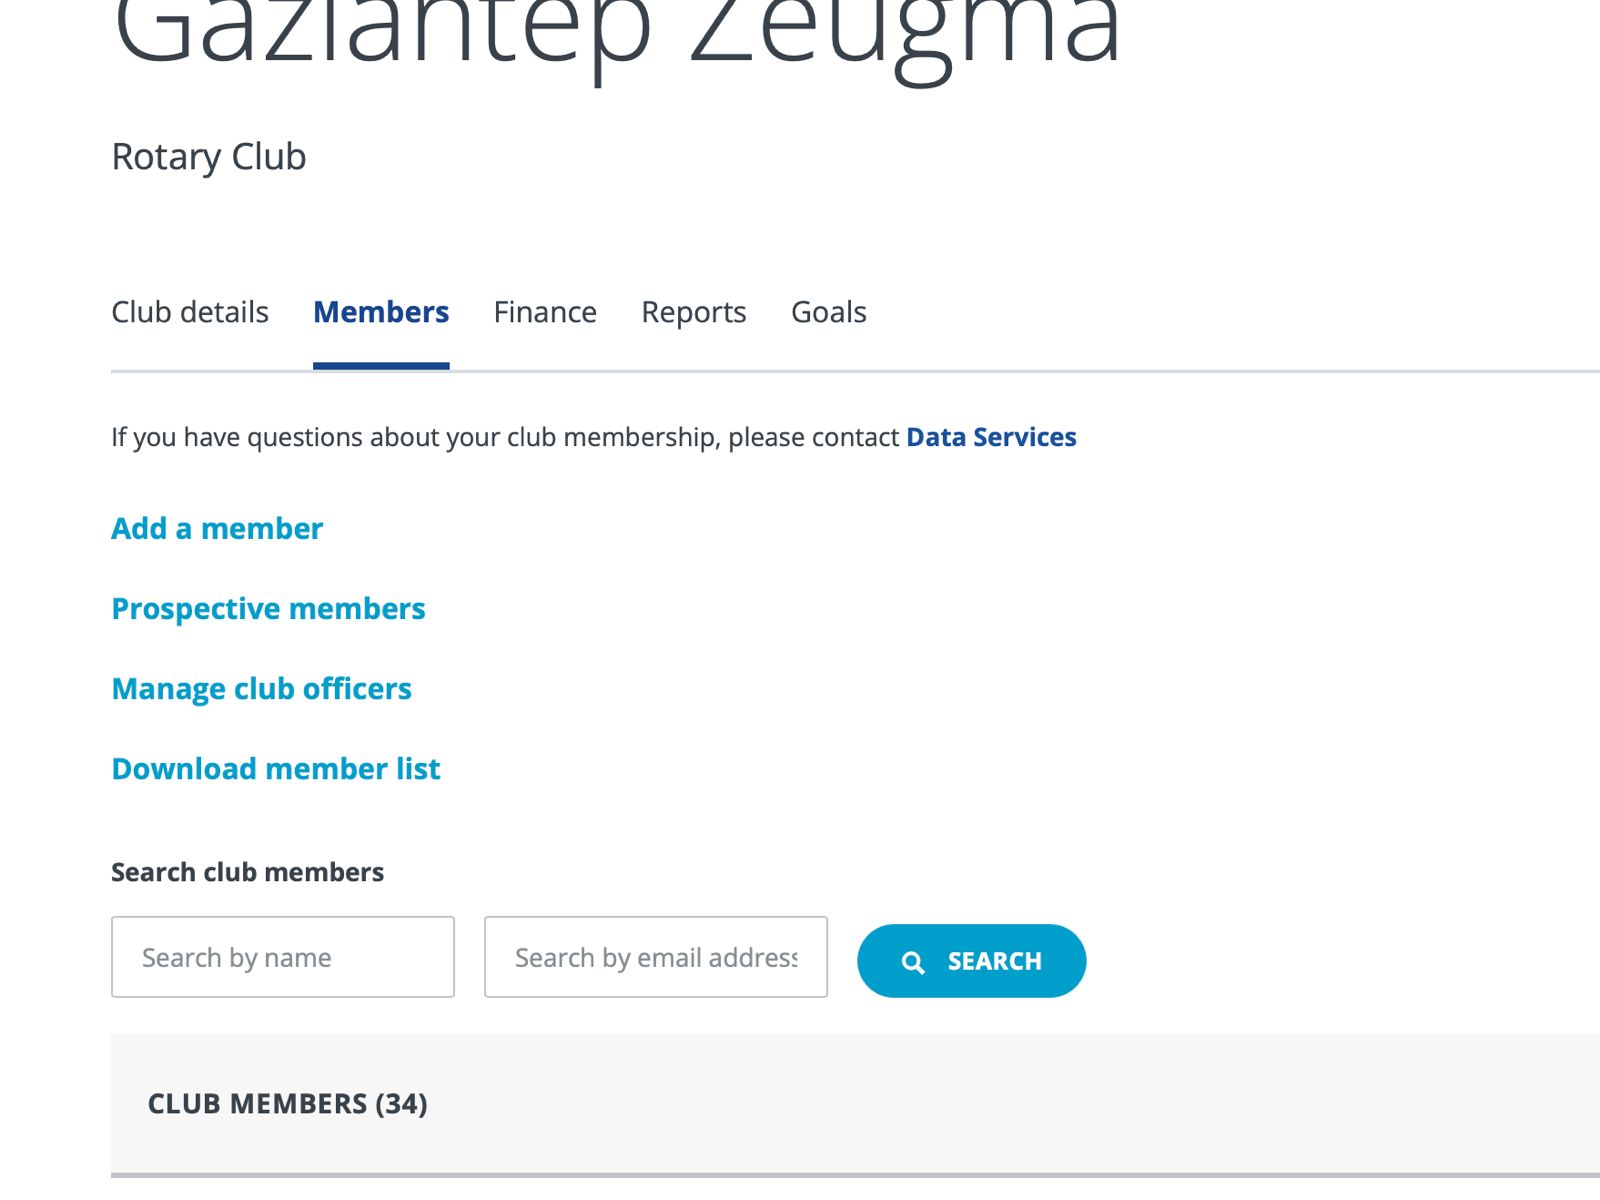Click the club membership questions help text

click(x=505, y=437)
